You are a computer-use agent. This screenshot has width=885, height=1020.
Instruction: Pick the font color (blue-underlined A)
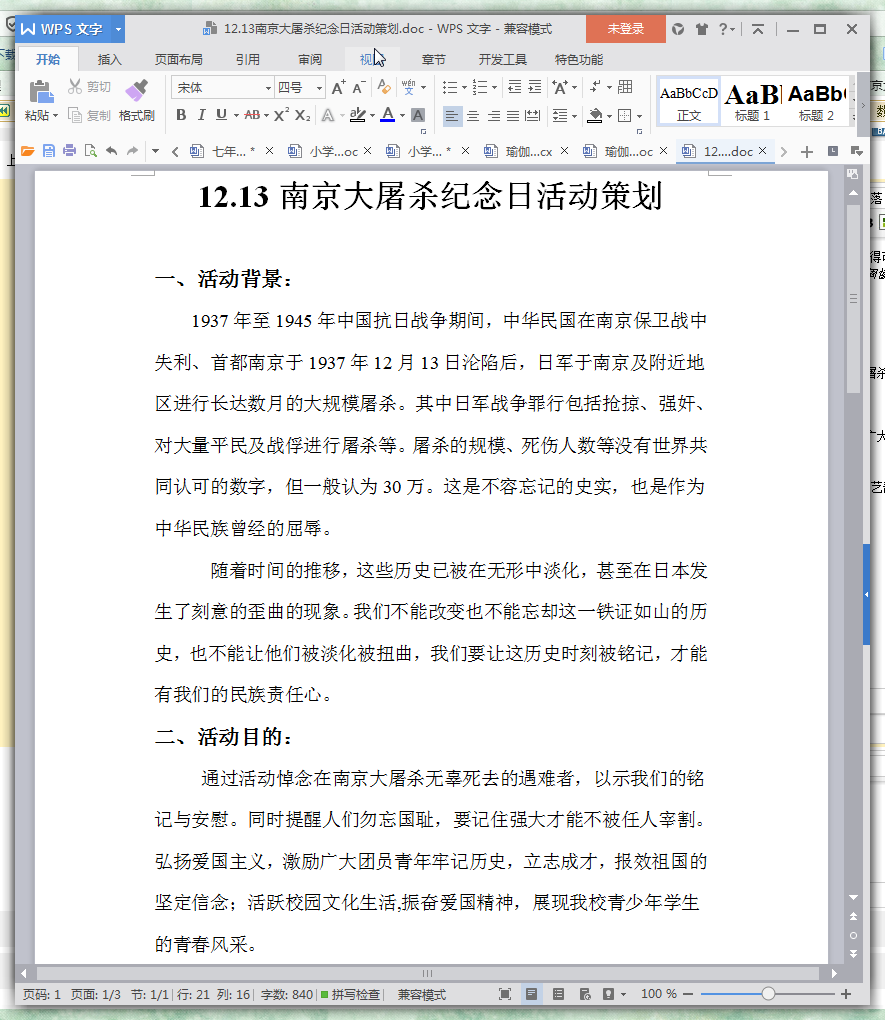(388, 115)
